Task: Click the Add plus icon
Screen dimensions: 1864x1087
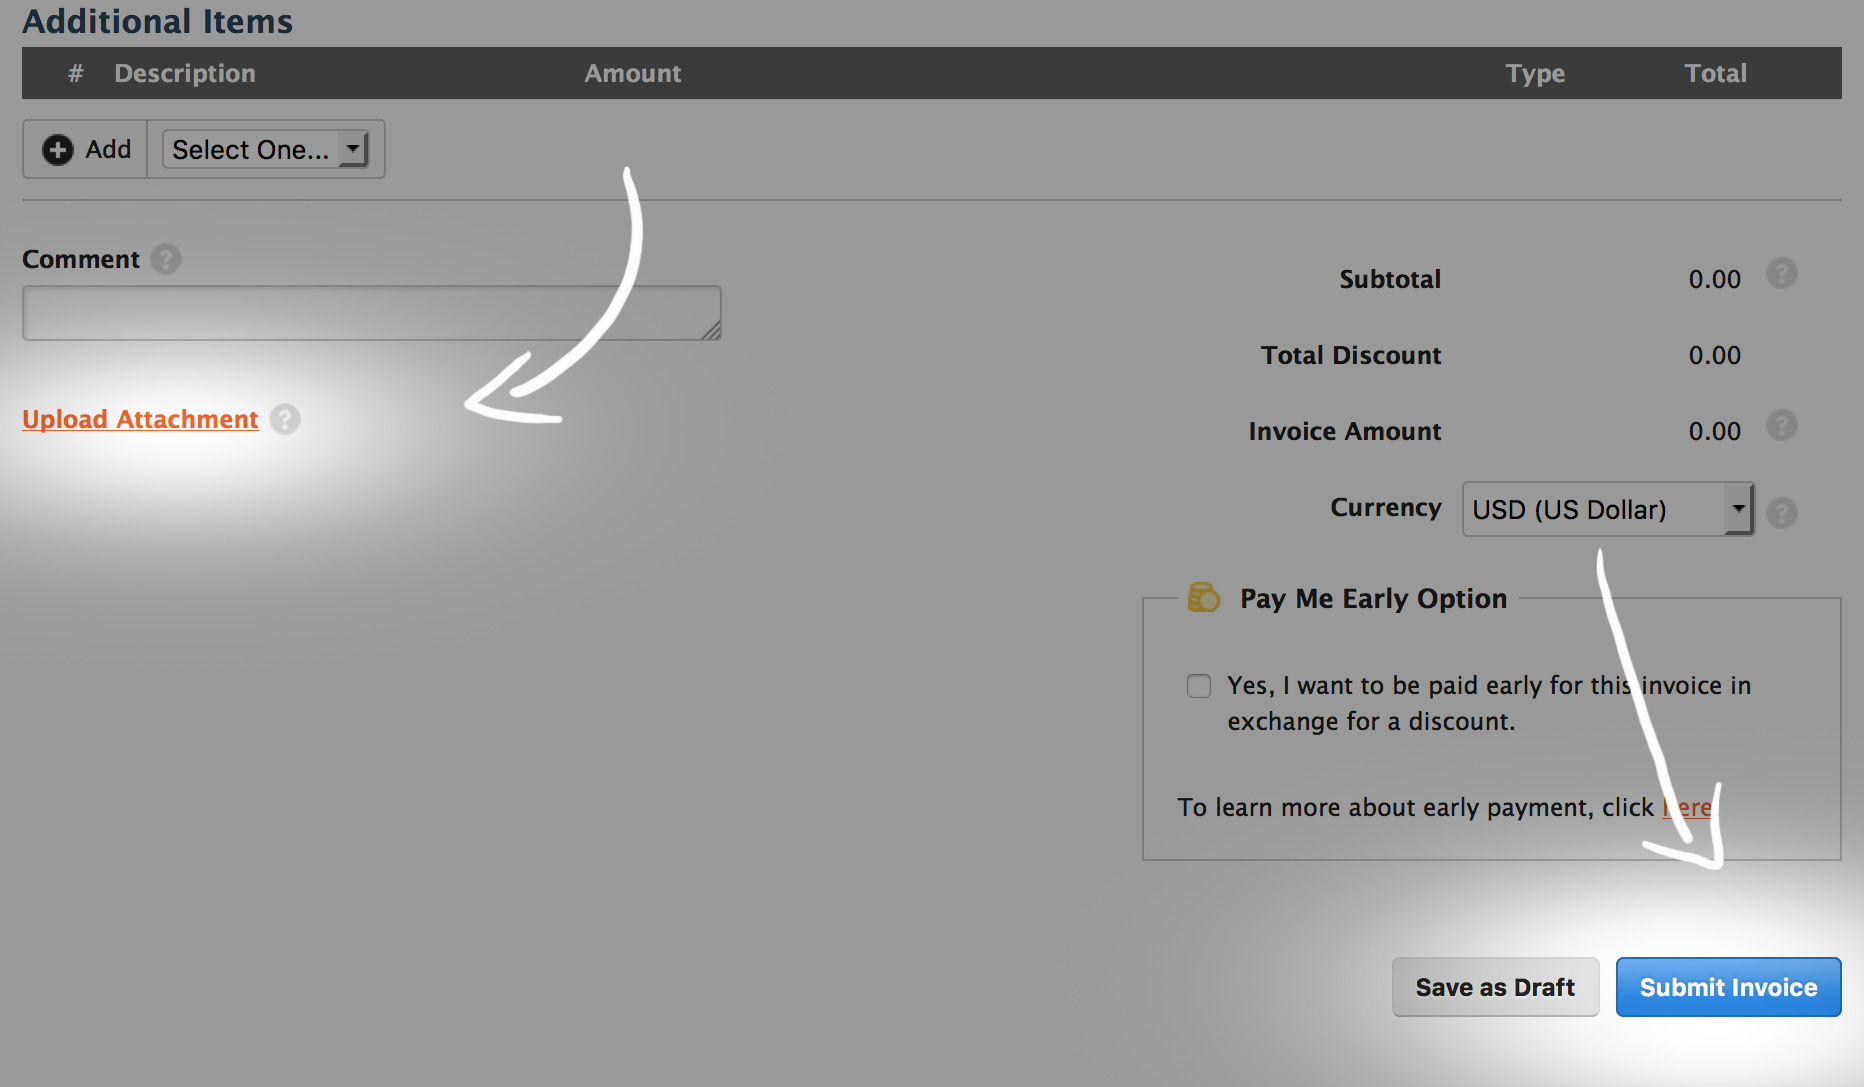Action: pyautogui.click(x=58, y=150)
